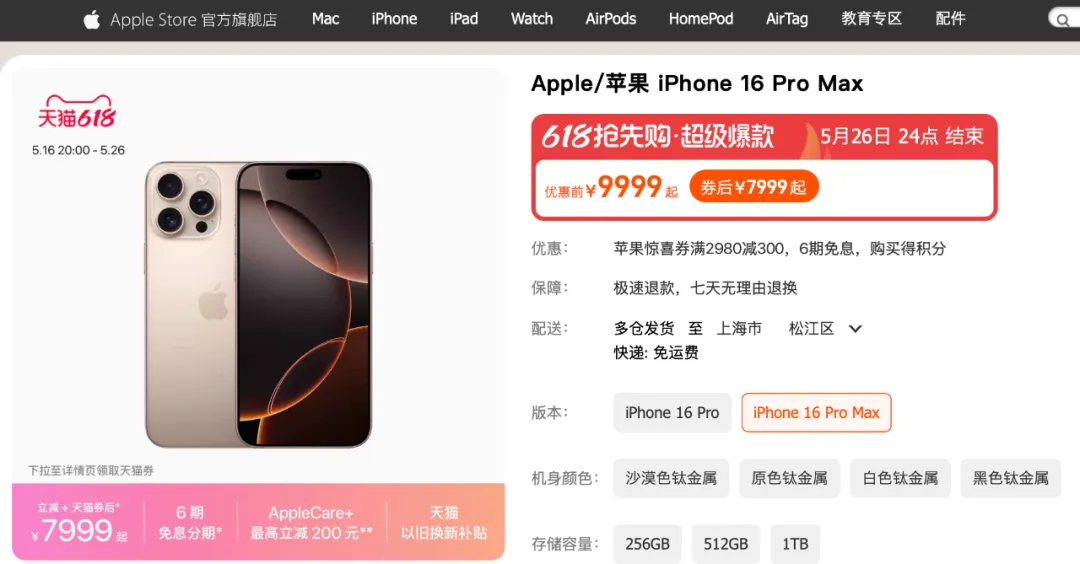
Task: Select 1TB storage capacity
Action: (x=795, y=544)
